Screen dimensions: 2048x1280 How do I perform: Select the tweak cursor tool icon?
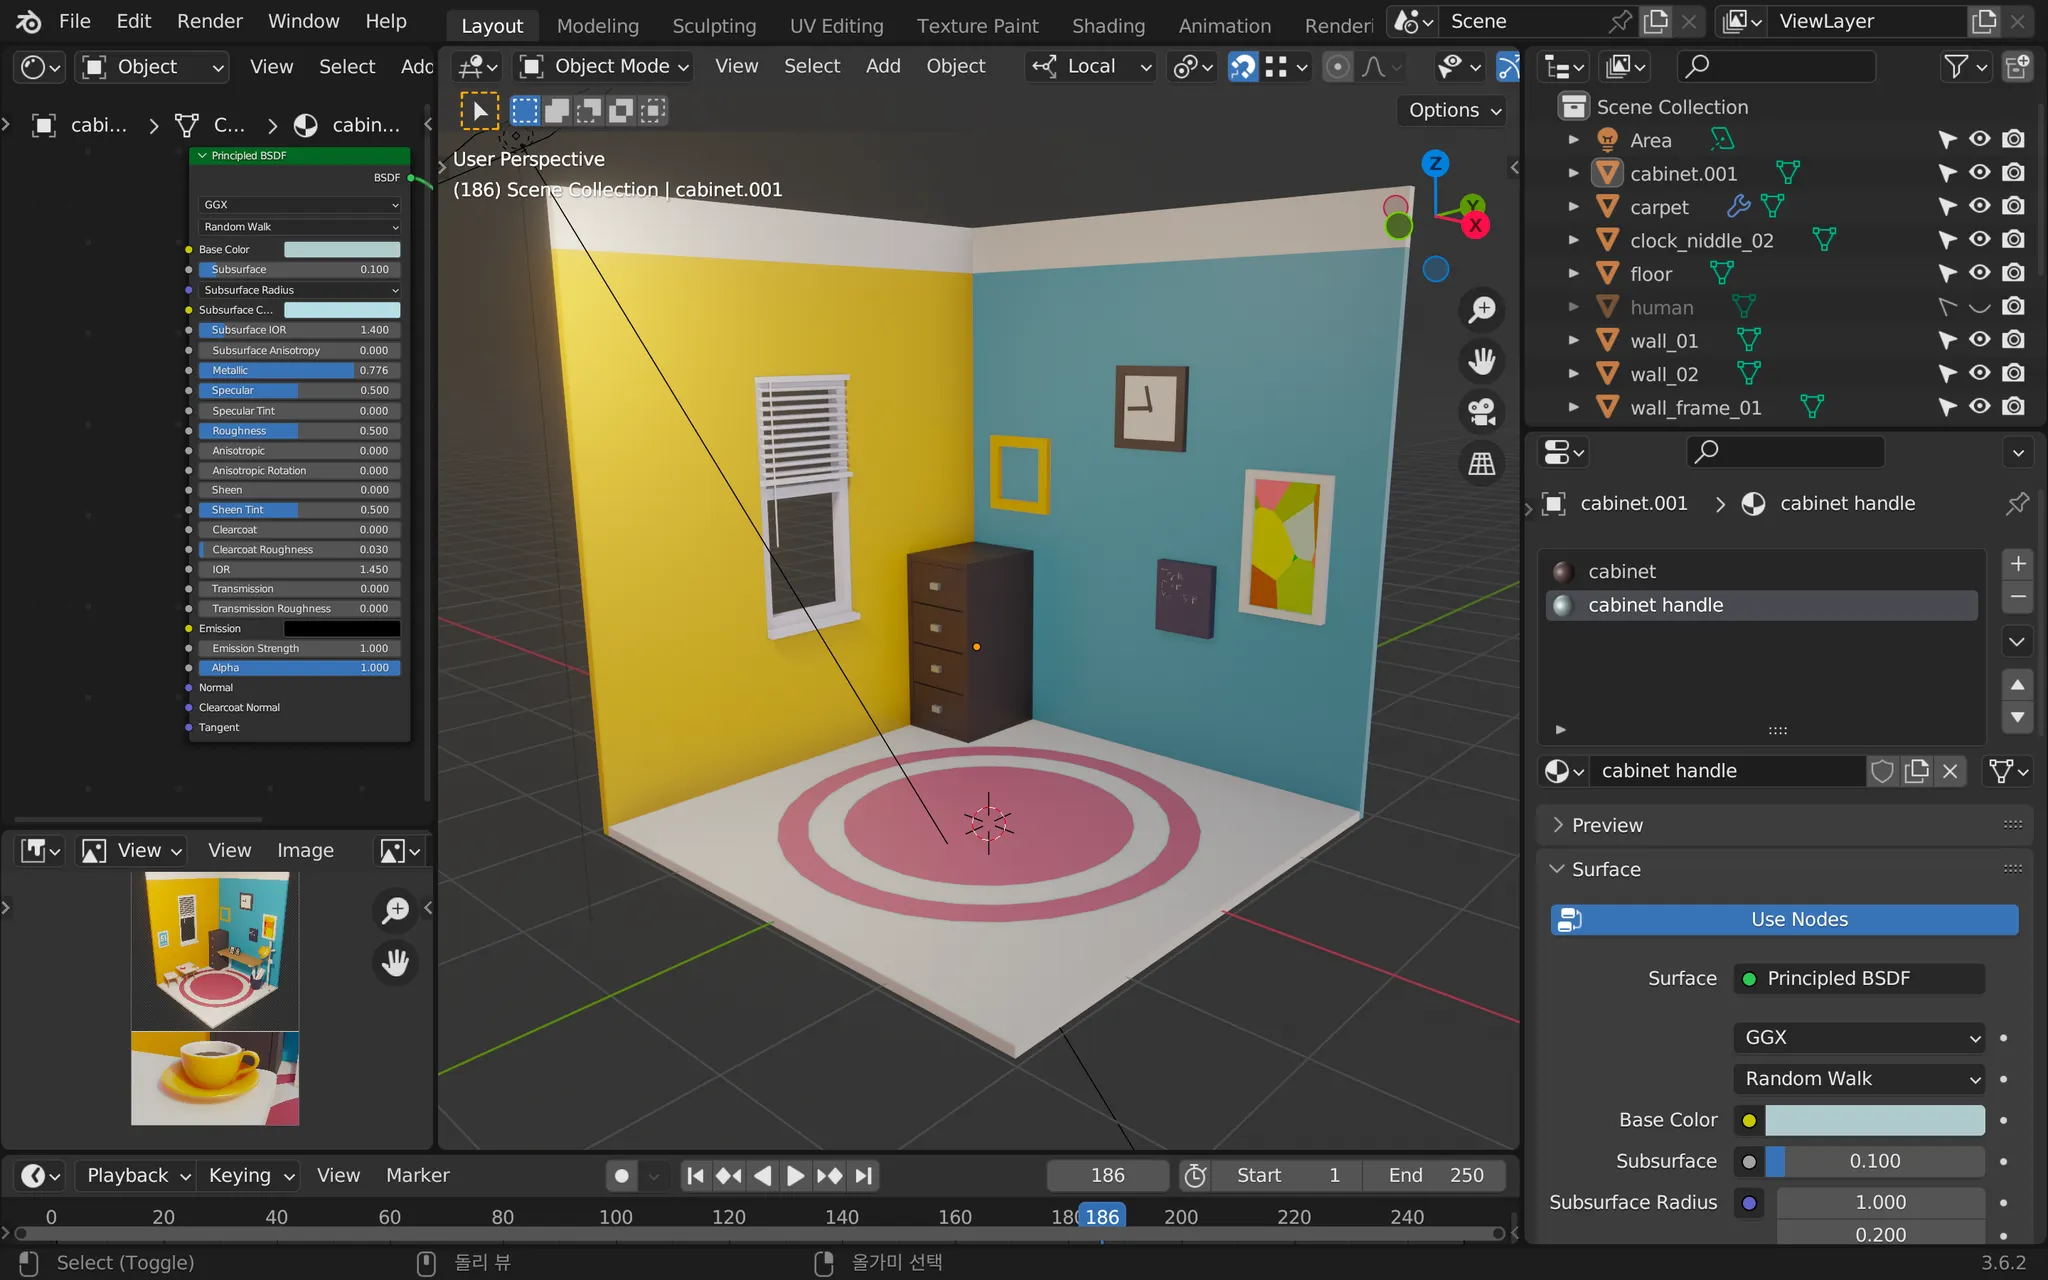(479, 110)
